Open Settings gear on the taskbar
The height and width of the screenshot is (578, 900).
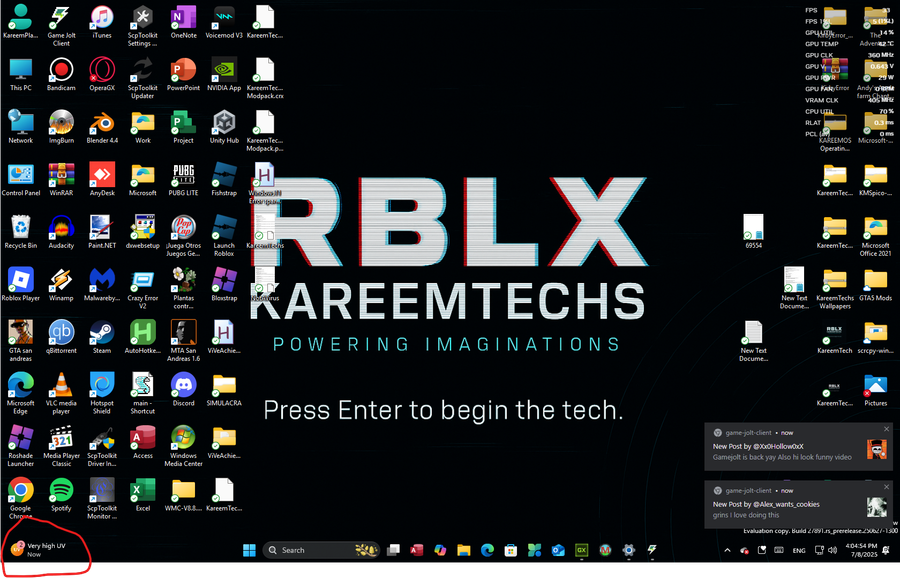click(629, 550)
